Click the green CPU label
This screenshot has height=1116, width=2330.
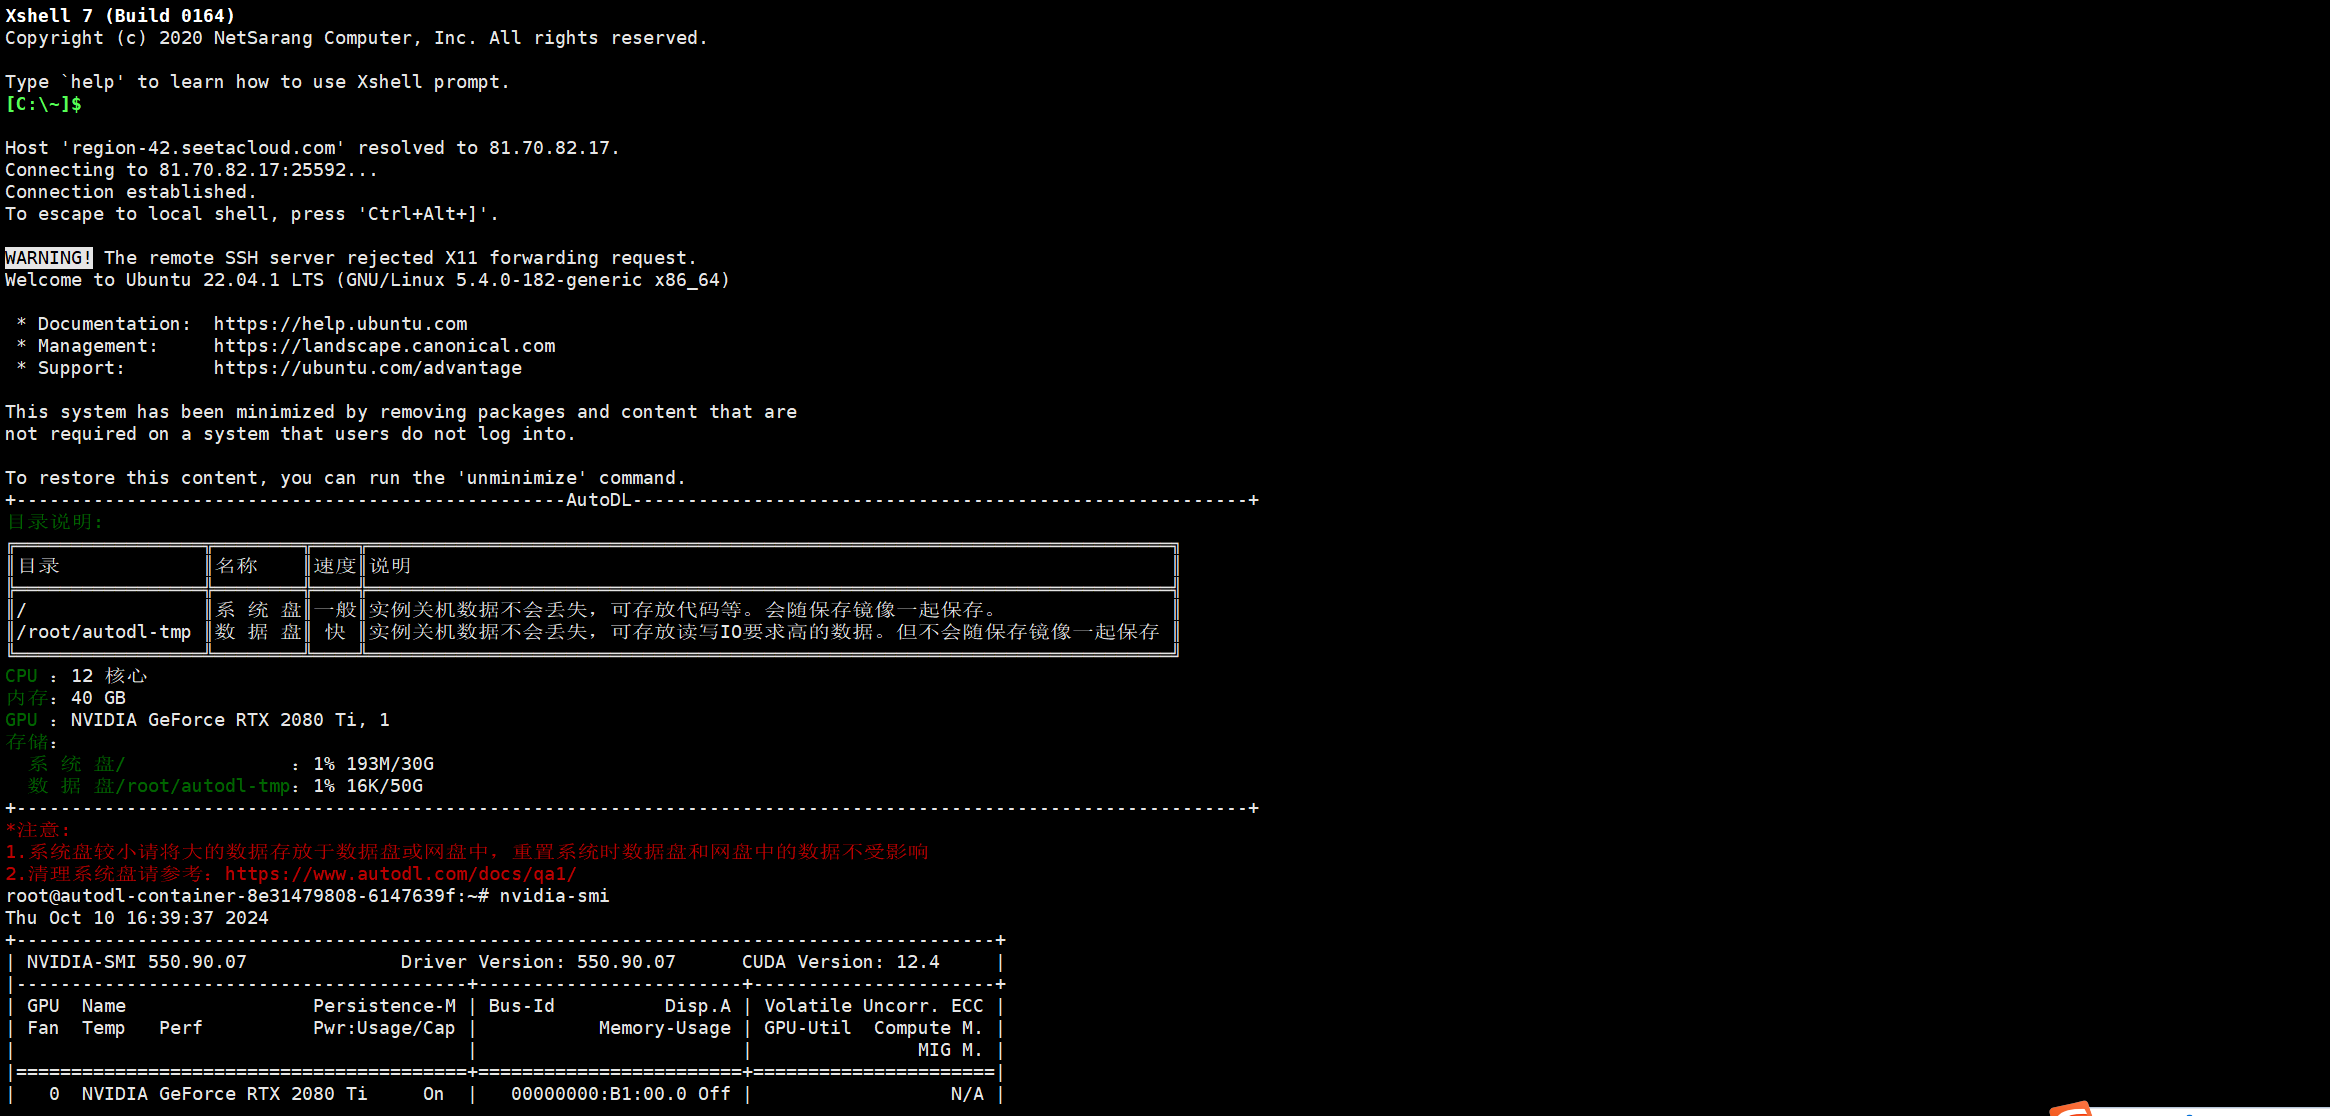click(x=21, y=676)
